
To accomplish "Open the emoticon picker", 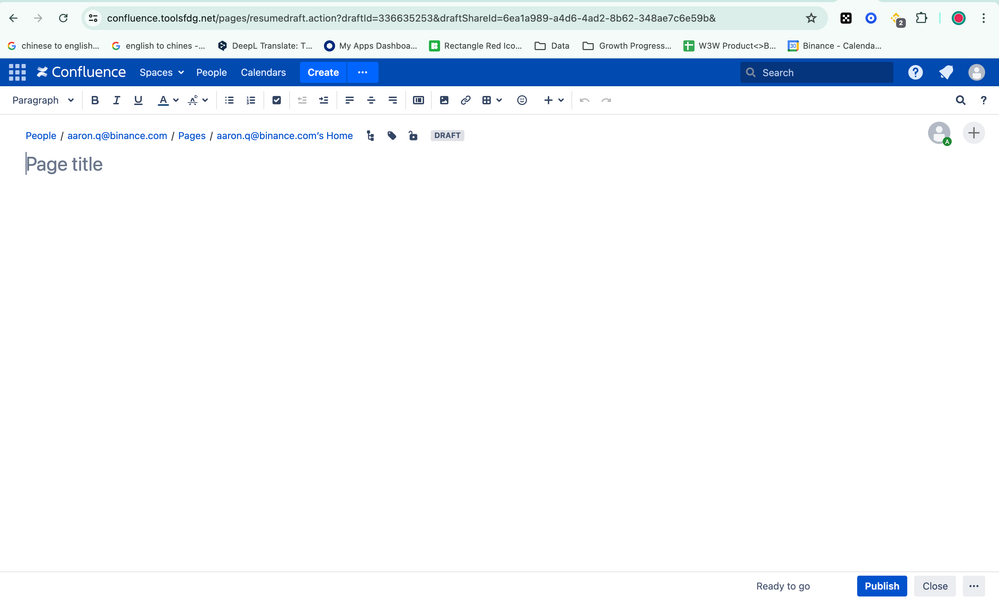I will tap(522, 100).
